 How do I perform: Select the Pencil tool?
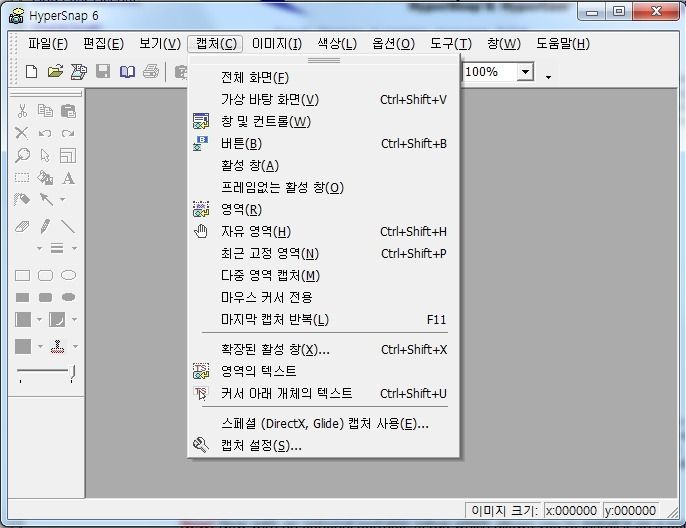click(45, 226)
